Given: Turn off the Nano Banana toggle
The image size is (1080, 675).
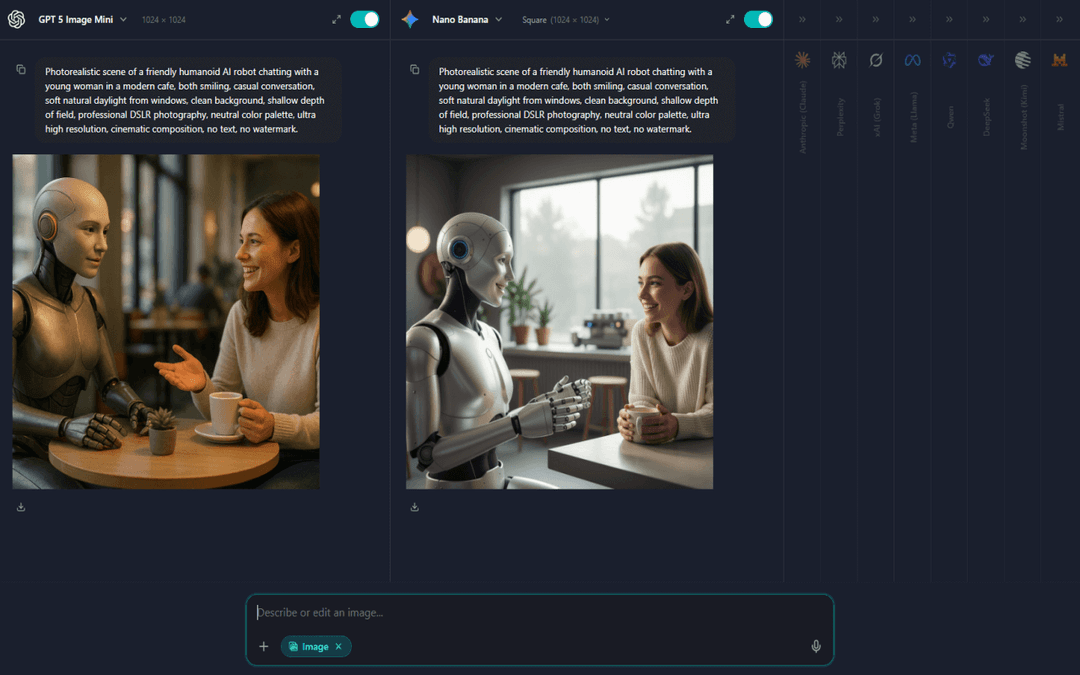Looking at the screenshot, I should [758, 18].
